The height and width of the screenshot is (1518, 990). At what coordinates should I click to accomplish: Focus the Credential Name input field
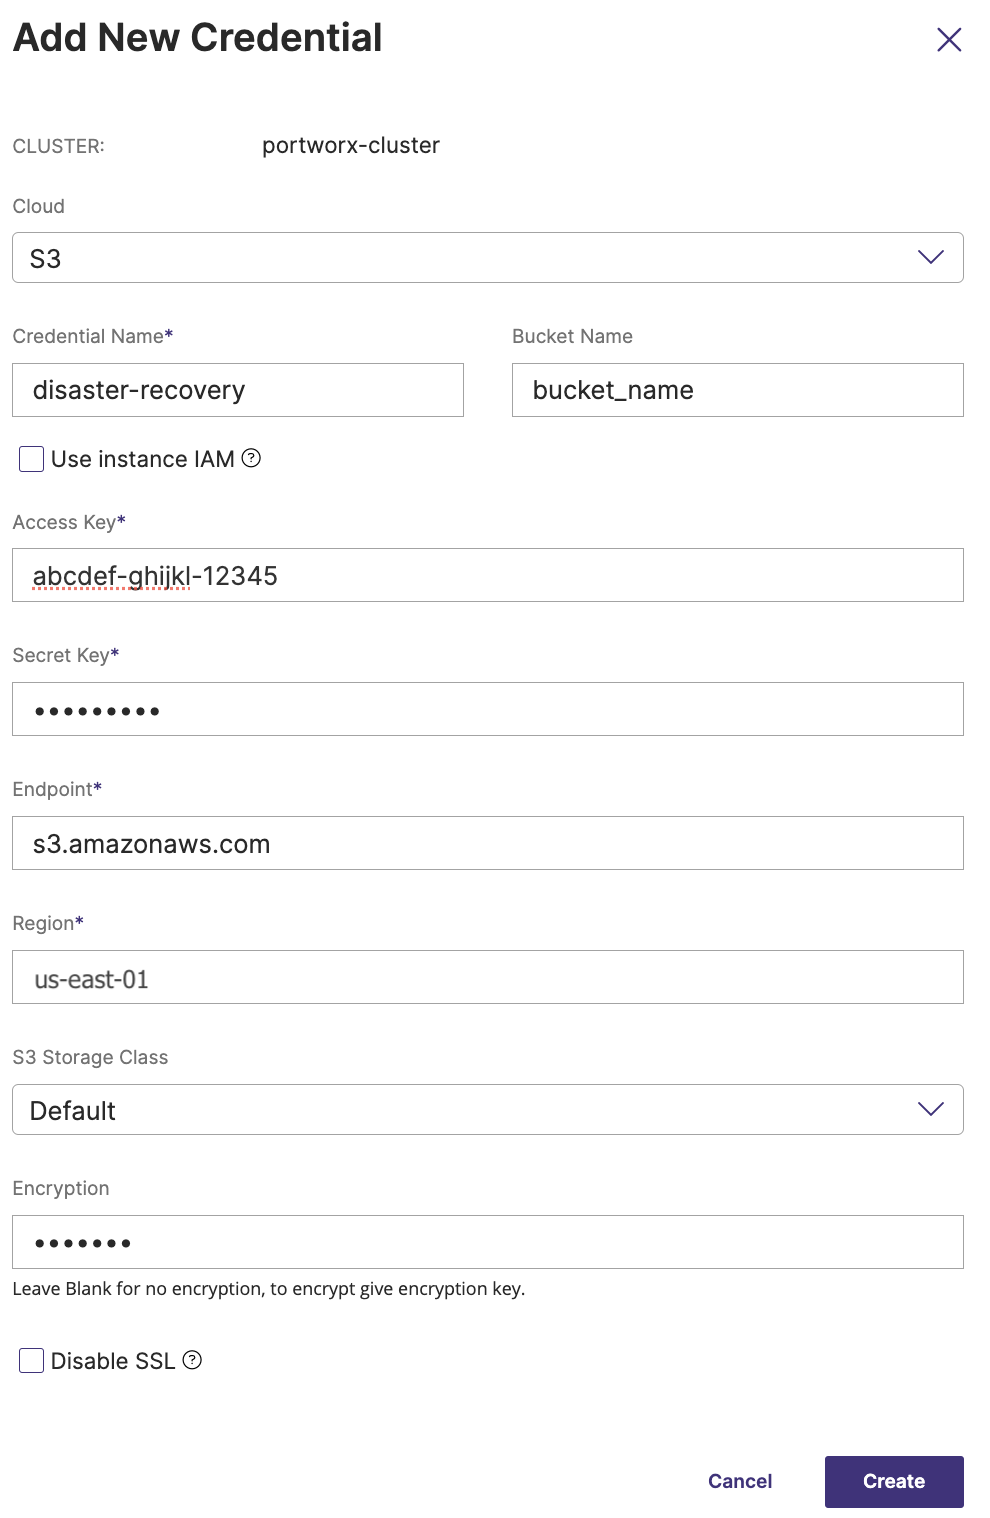[x=237, y=390]
